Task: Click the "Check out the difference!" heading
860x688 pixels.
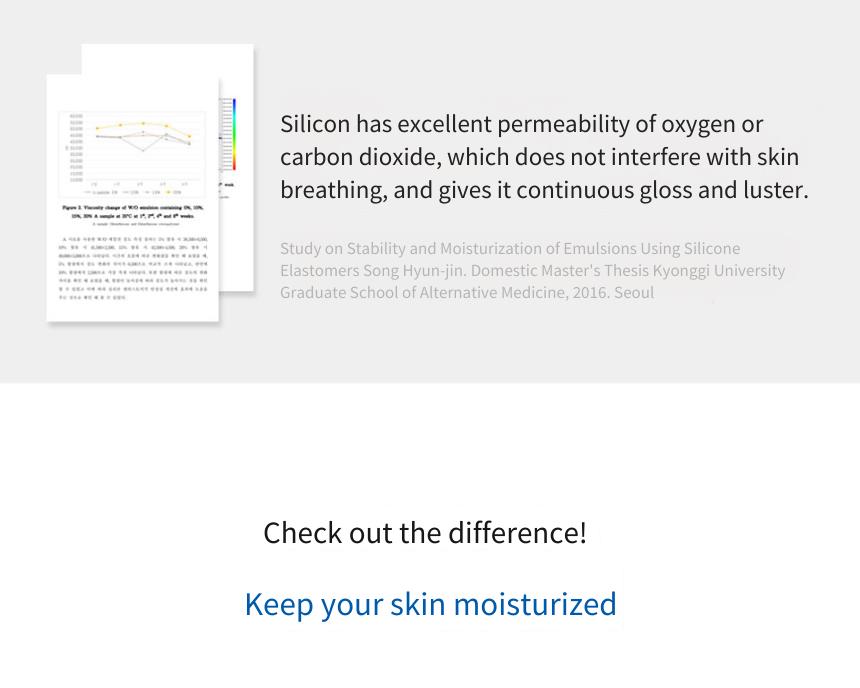Action: (x=425, y=533)
